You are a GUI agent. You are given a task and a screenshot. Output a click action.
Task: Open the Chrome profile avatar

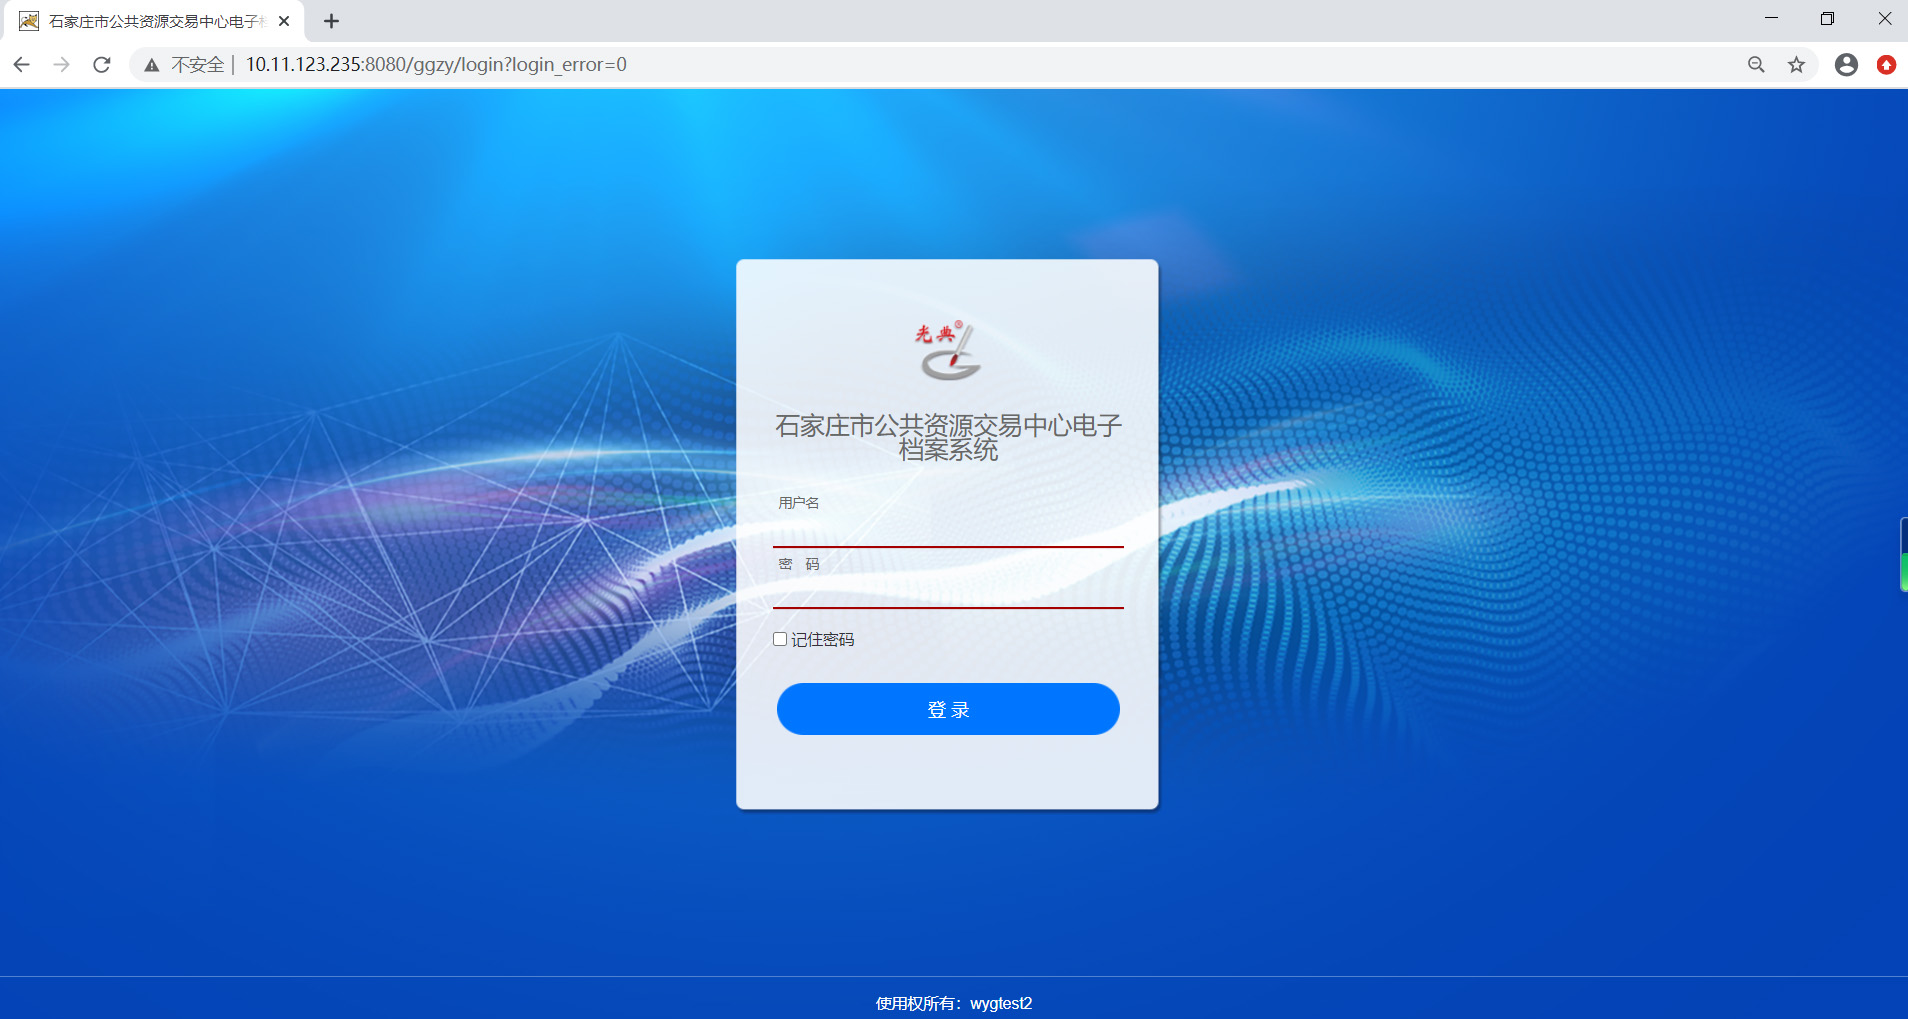tap(1846, 65)
